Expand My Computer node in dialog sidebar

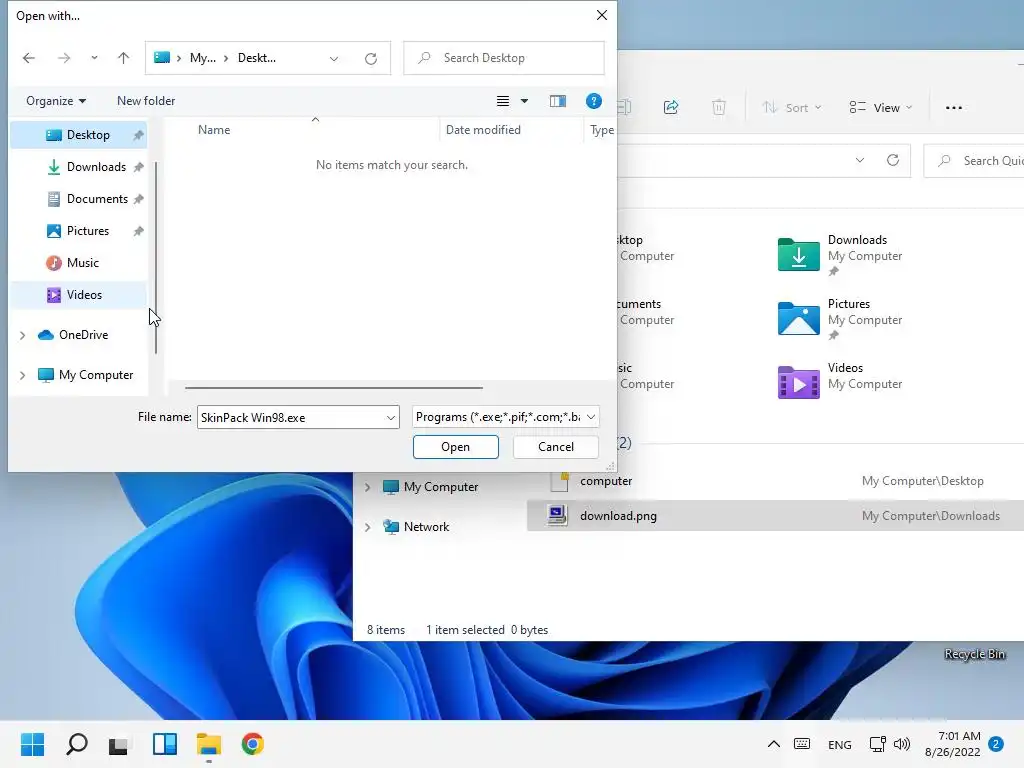point(23,376)
